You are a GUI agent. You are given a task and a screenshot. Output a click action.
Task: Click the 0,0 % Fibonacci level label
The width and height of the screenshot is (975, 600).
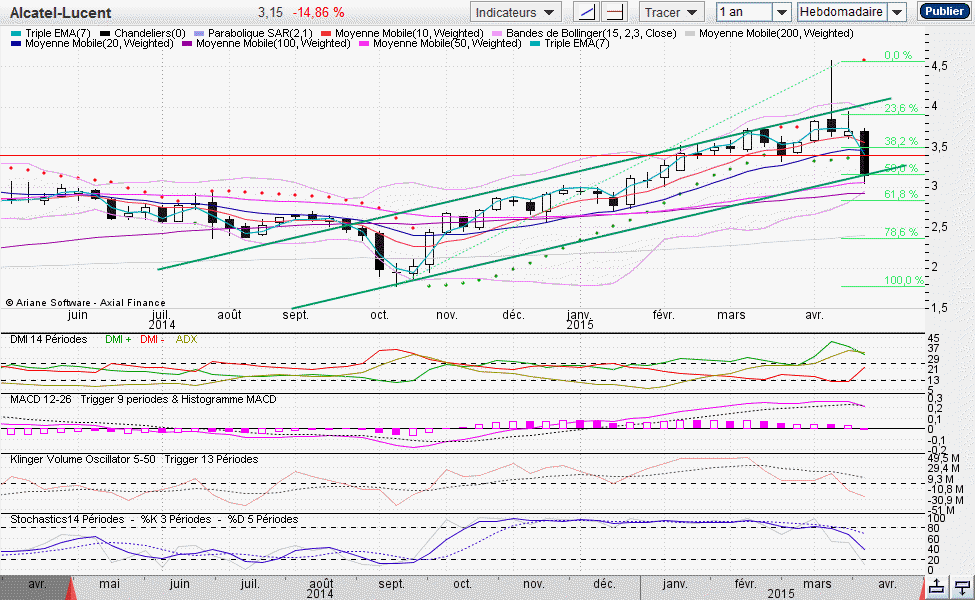898,55
